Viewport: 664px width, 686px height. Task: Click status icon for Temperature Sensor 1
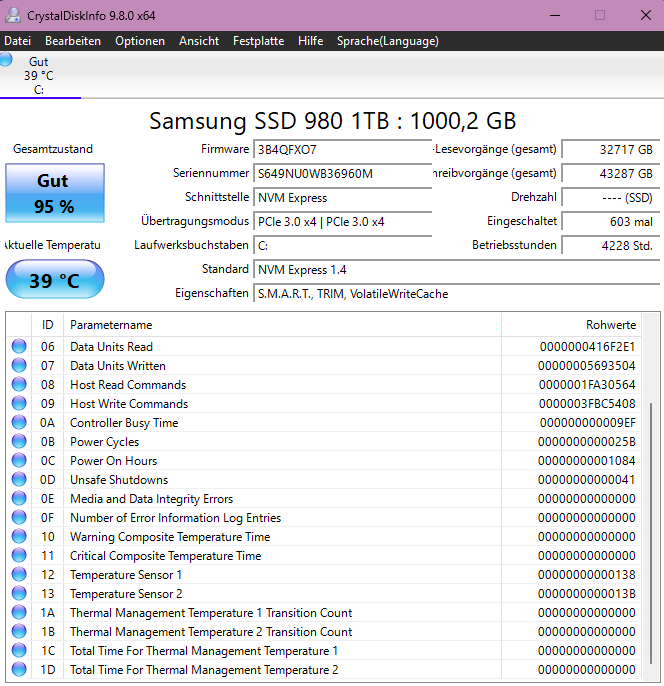19,574
